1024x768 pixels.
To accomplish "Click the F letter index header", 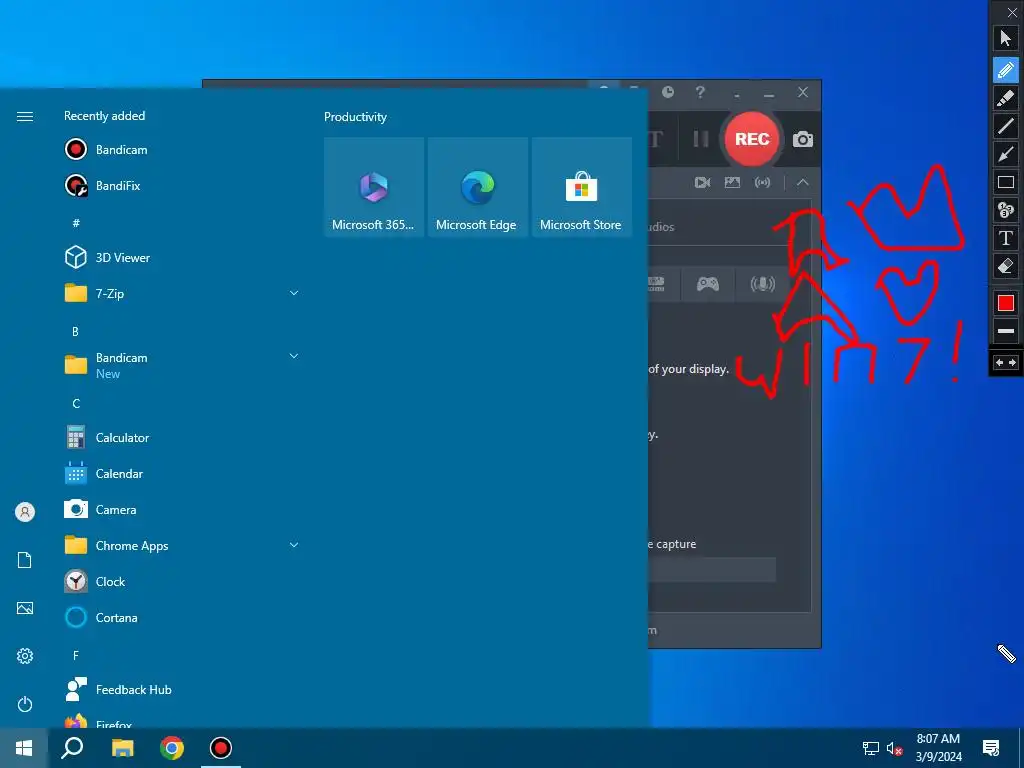I will point(76,655).
